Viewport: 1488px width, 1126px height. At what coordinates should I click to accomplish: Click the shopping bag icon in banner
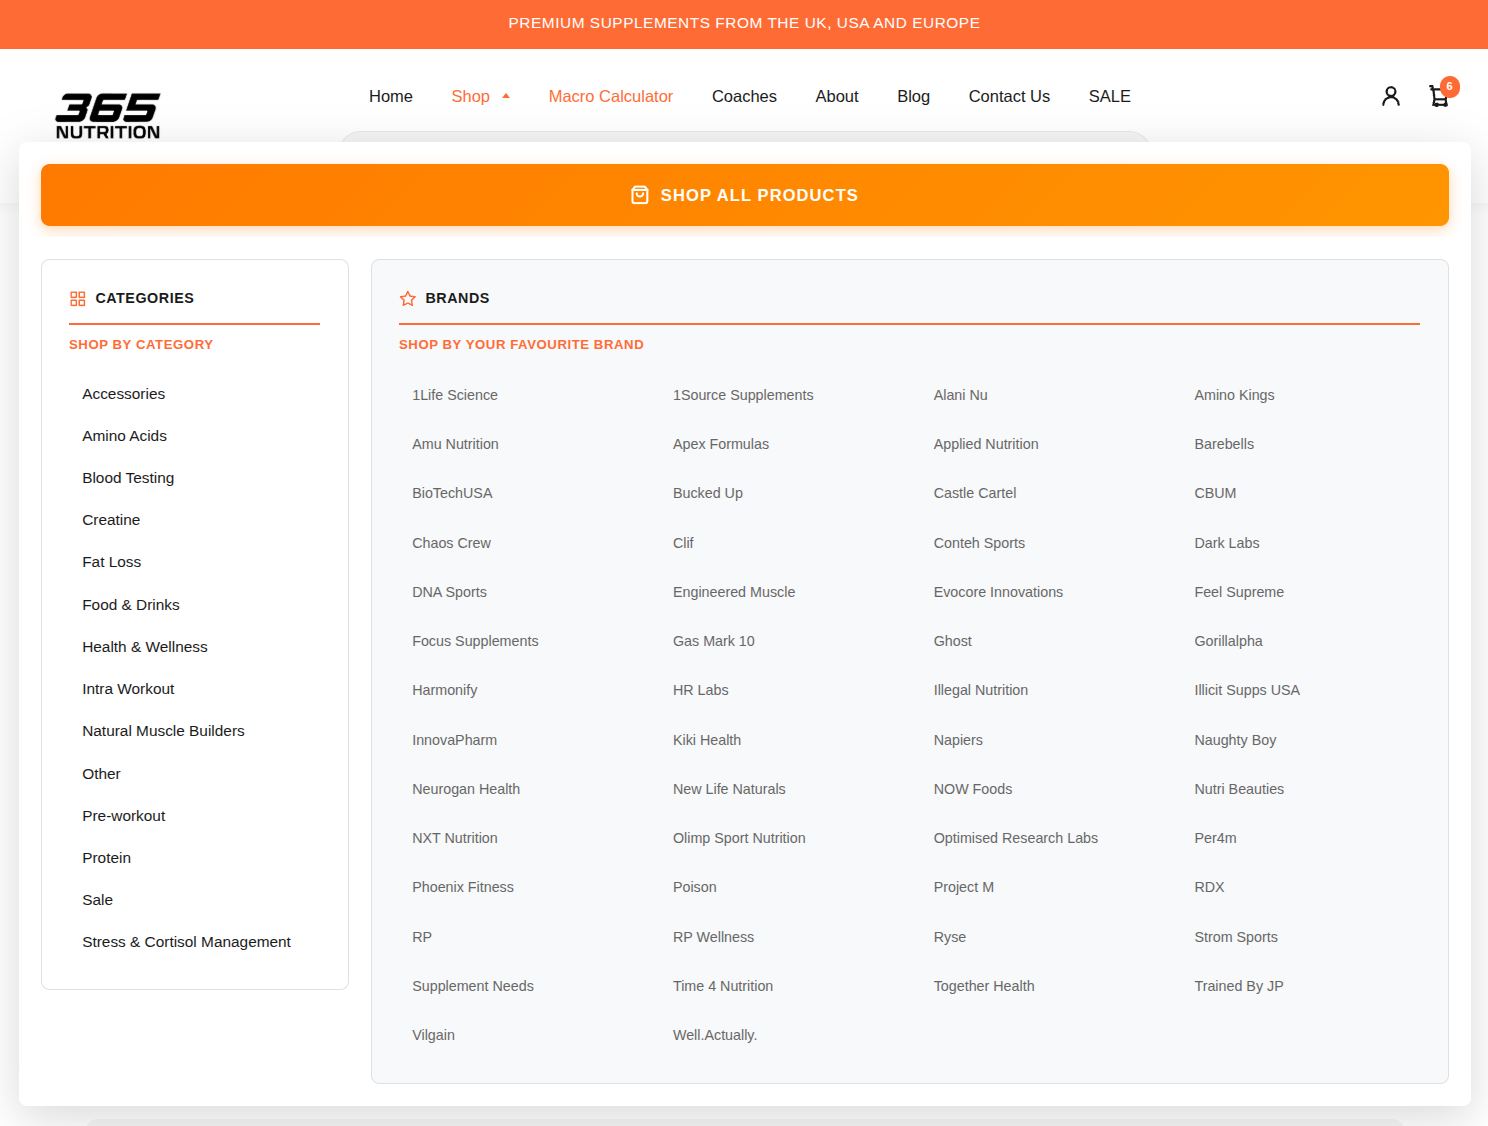click(640, 195)
